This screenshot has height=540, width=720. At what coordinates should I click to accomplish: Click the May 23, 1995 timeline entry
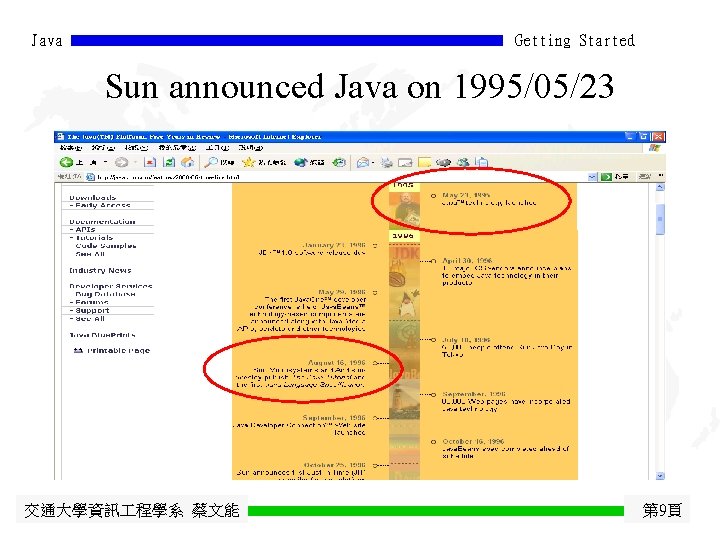(489, 199)
